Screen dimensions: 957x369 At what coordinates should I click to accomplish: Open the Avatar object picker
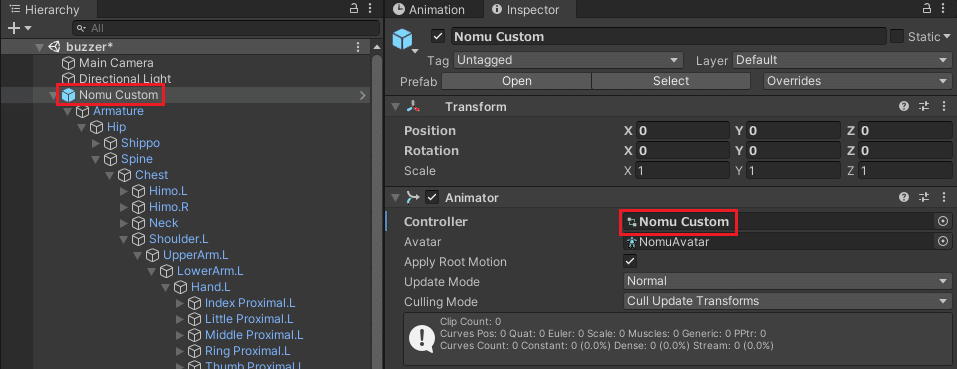pos(943,242)
